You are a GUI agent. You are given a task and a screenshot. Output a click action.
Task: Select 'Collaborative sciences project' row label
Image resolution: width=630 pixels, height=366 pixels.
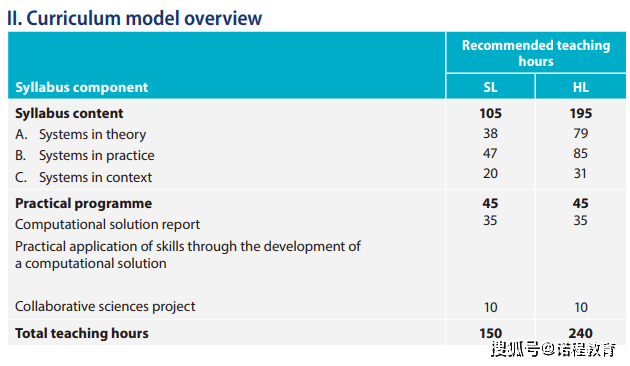[x=105, y=307]
